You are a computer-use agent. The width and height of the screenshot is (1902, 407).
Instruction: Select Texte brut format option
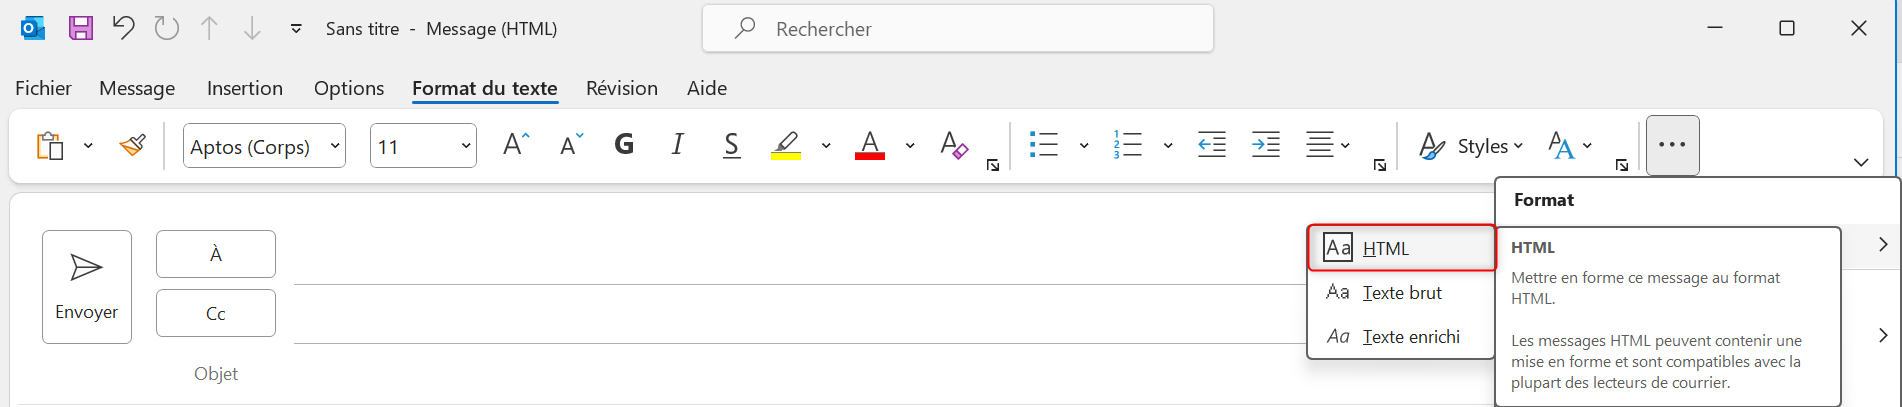point(1401,293)
